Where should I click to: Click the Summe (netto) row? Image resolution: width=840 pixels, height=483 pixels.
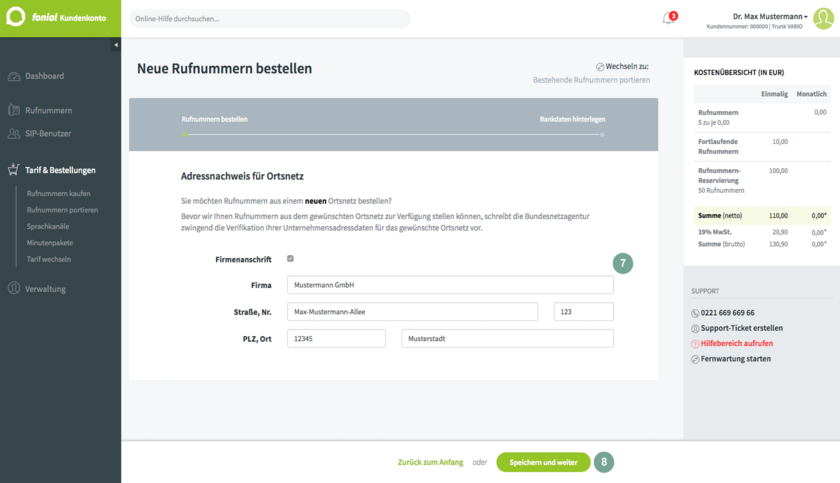click(762, 215)
